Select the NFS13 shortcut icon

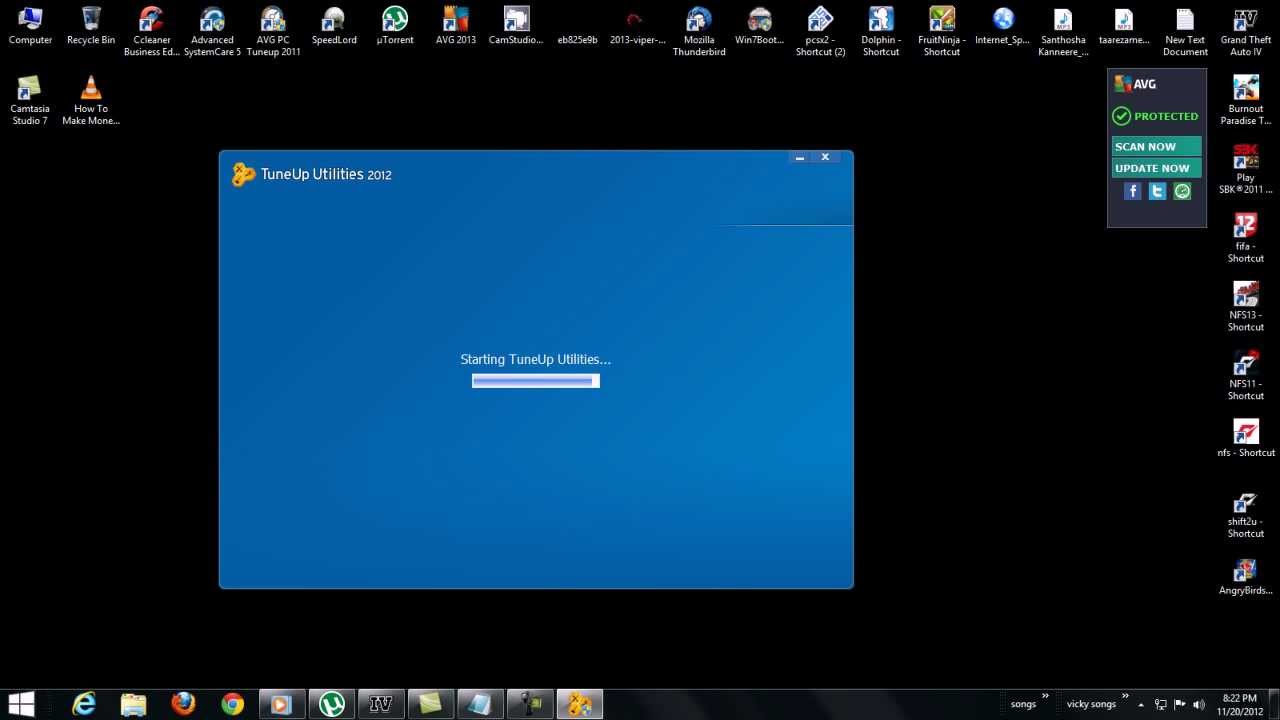[x=1246, y=307]
